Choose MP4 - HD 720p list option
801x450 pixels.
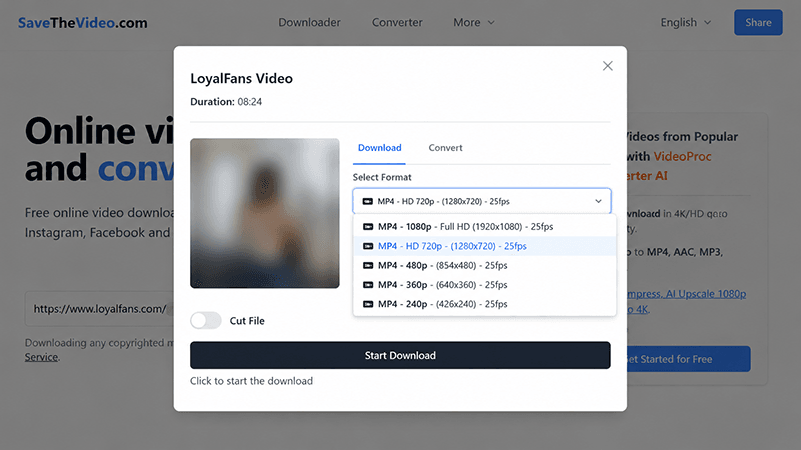click(484, 246)
